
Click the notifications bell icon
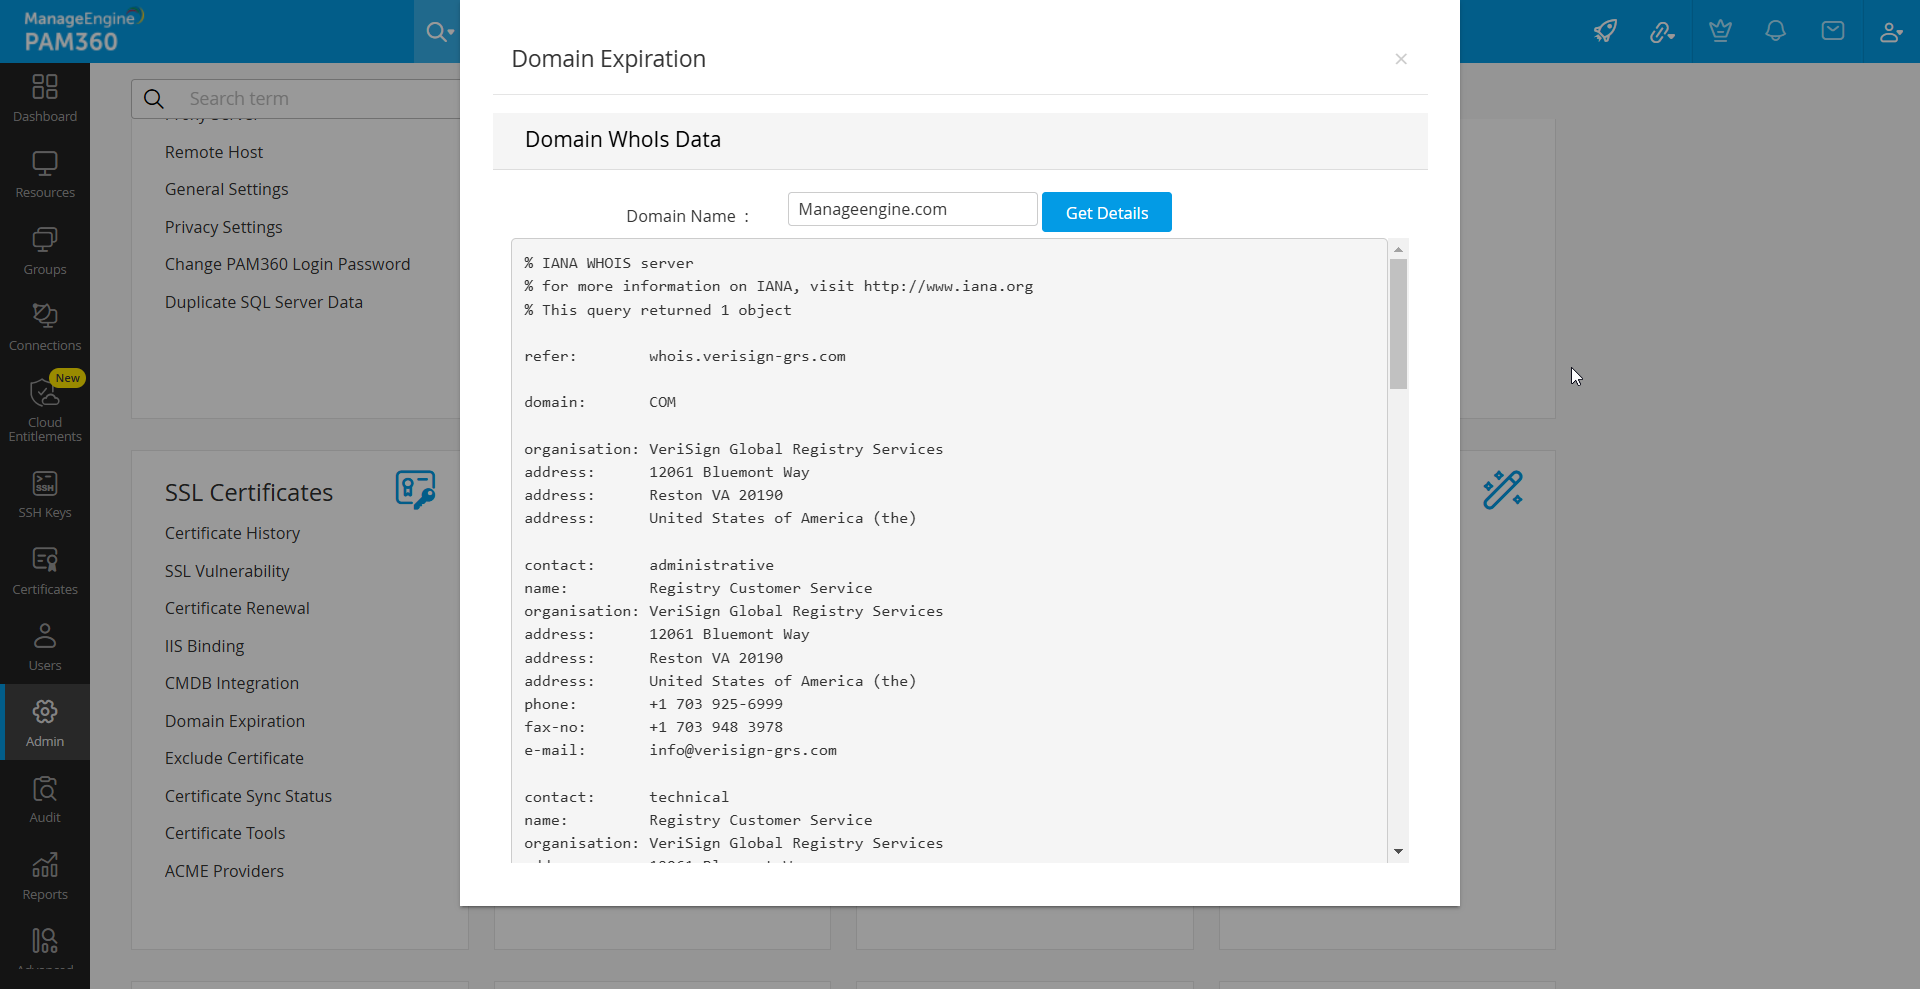[x=1775, y=31]
